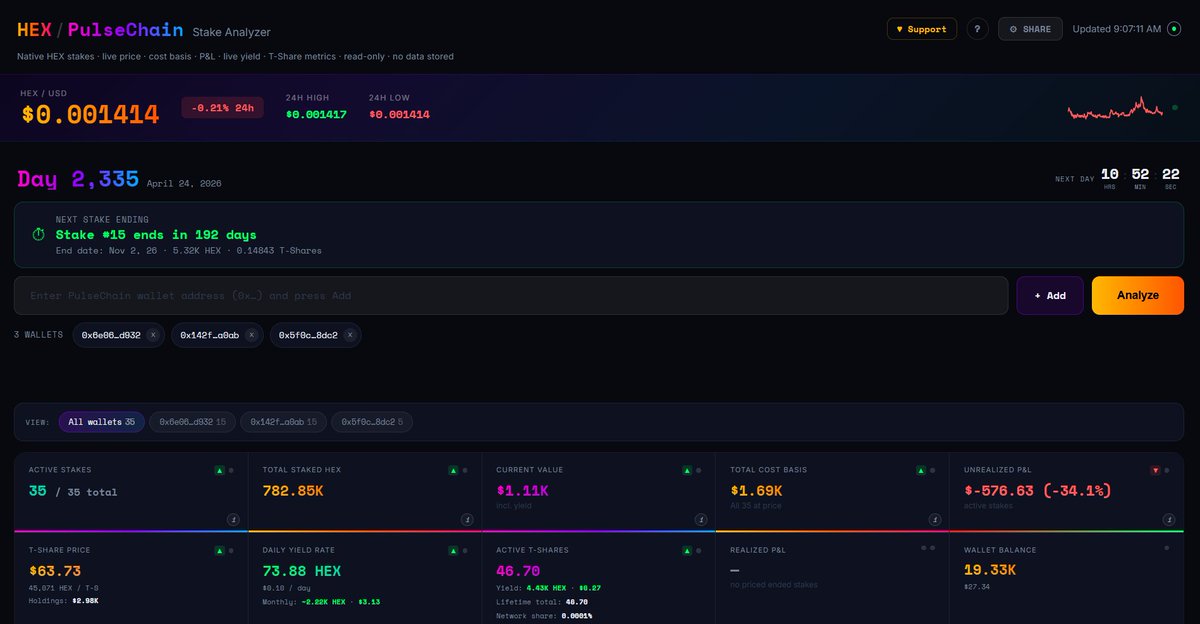Click the Analyze button
The height and width of the screenshot is (624, 1200).
point(1138,296)
